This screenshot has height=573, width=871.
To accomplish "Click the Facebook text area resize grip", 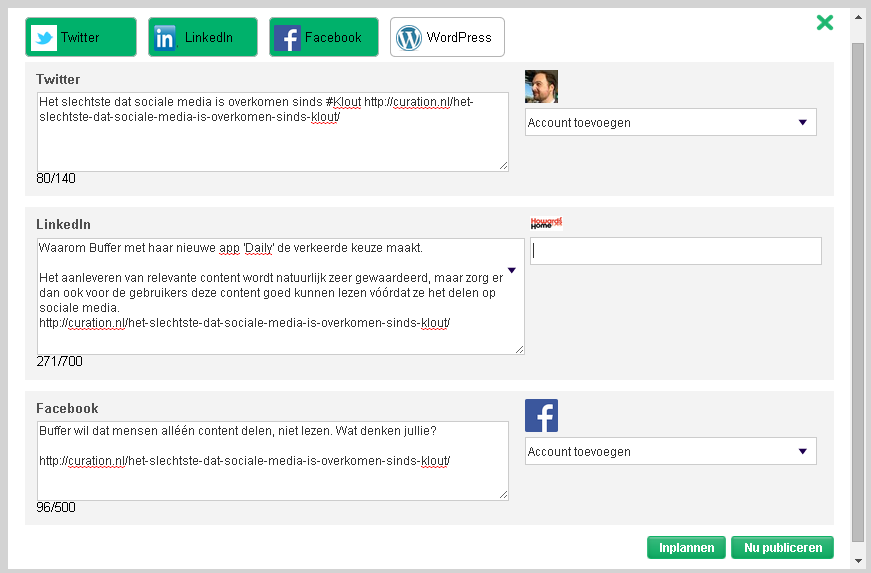I will click(x=503, y=495).
